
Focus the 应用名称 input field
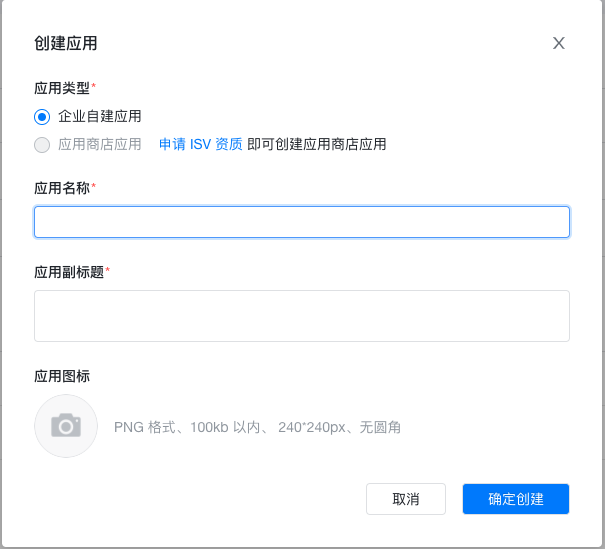tap(301, 222)
